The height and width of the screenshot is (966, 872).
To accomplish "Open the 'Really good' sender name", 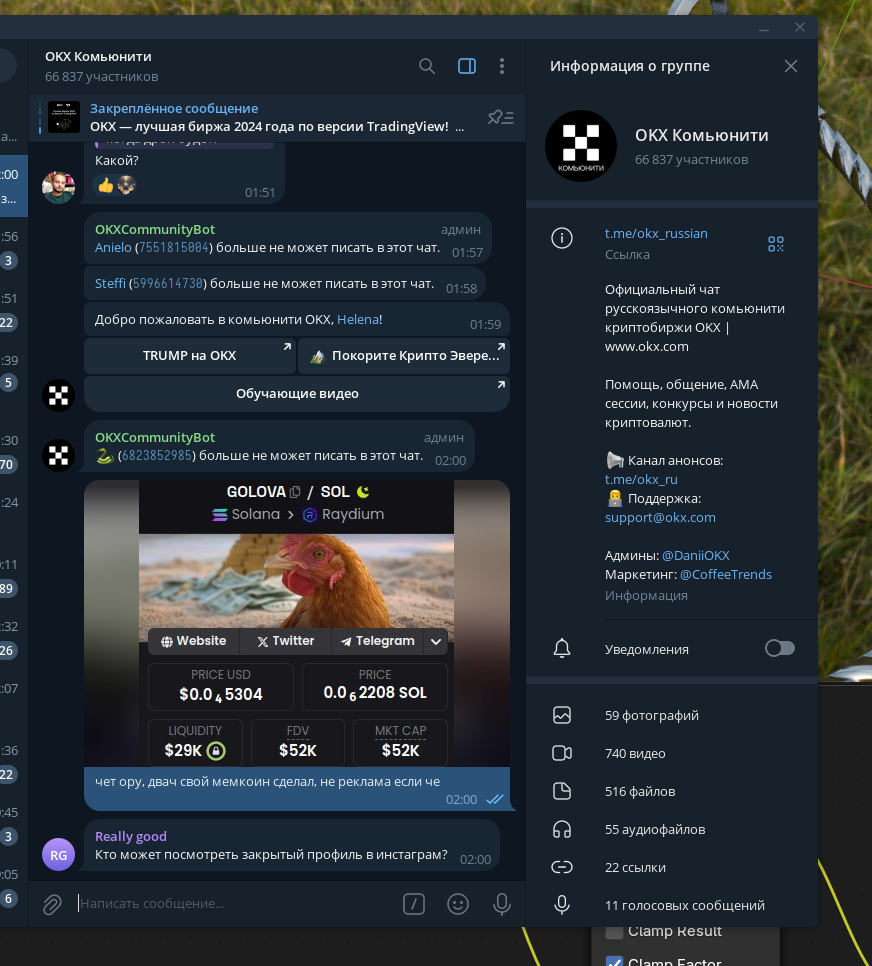I will (x=131, y=836).
